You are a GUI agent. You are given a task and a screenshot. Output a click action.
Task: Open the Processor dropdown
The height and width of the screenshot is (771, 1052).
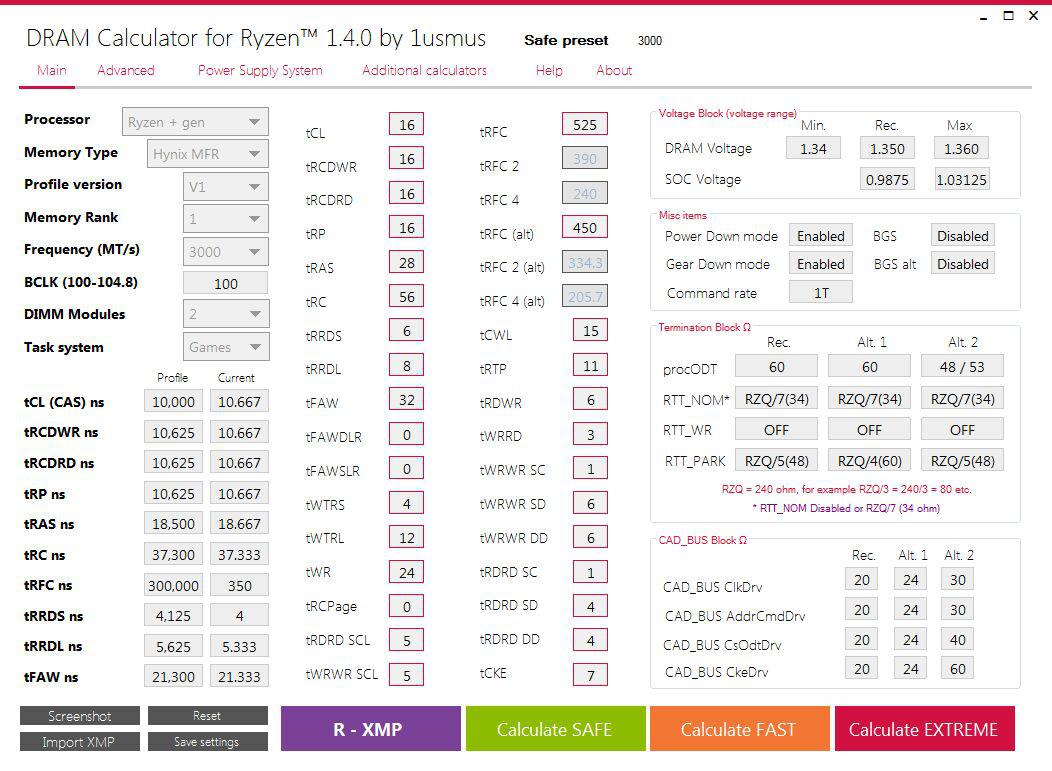[195, 122]
